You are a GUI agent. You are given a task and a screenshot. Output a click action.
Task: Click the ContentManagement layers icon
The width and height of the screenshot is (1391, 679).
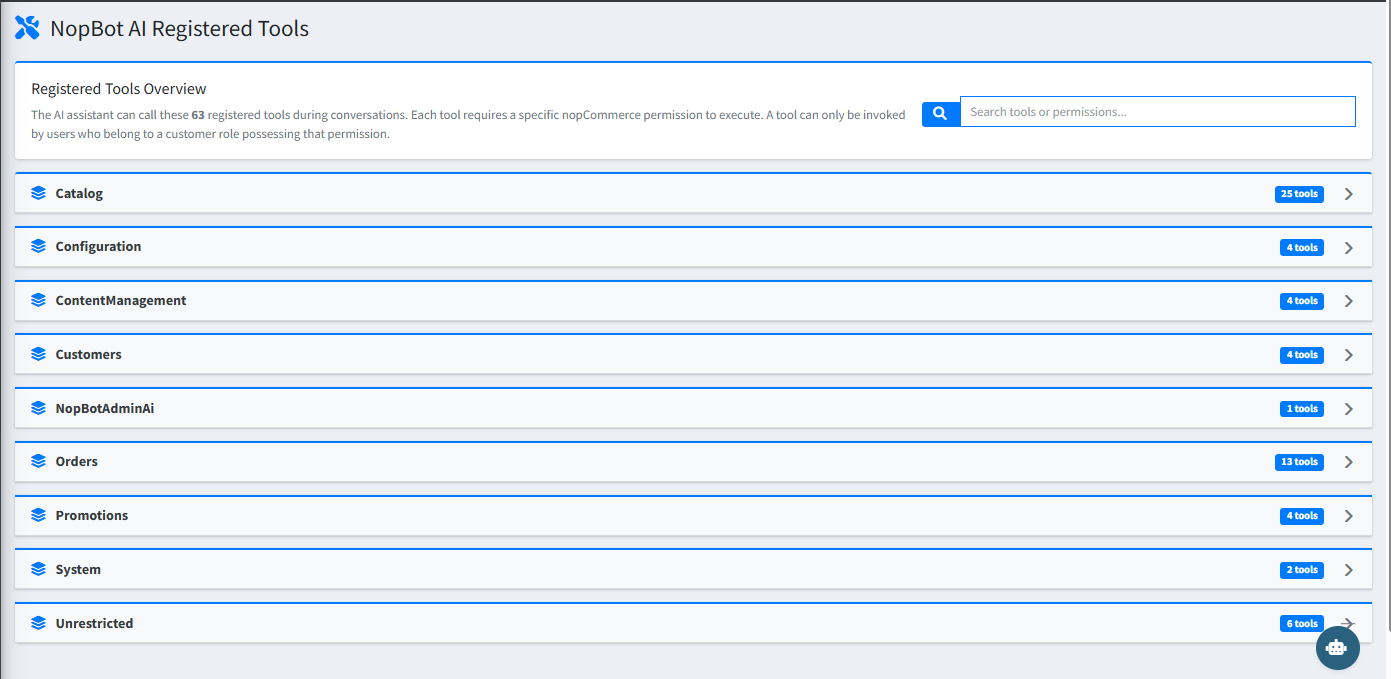[x=38, y=300]
